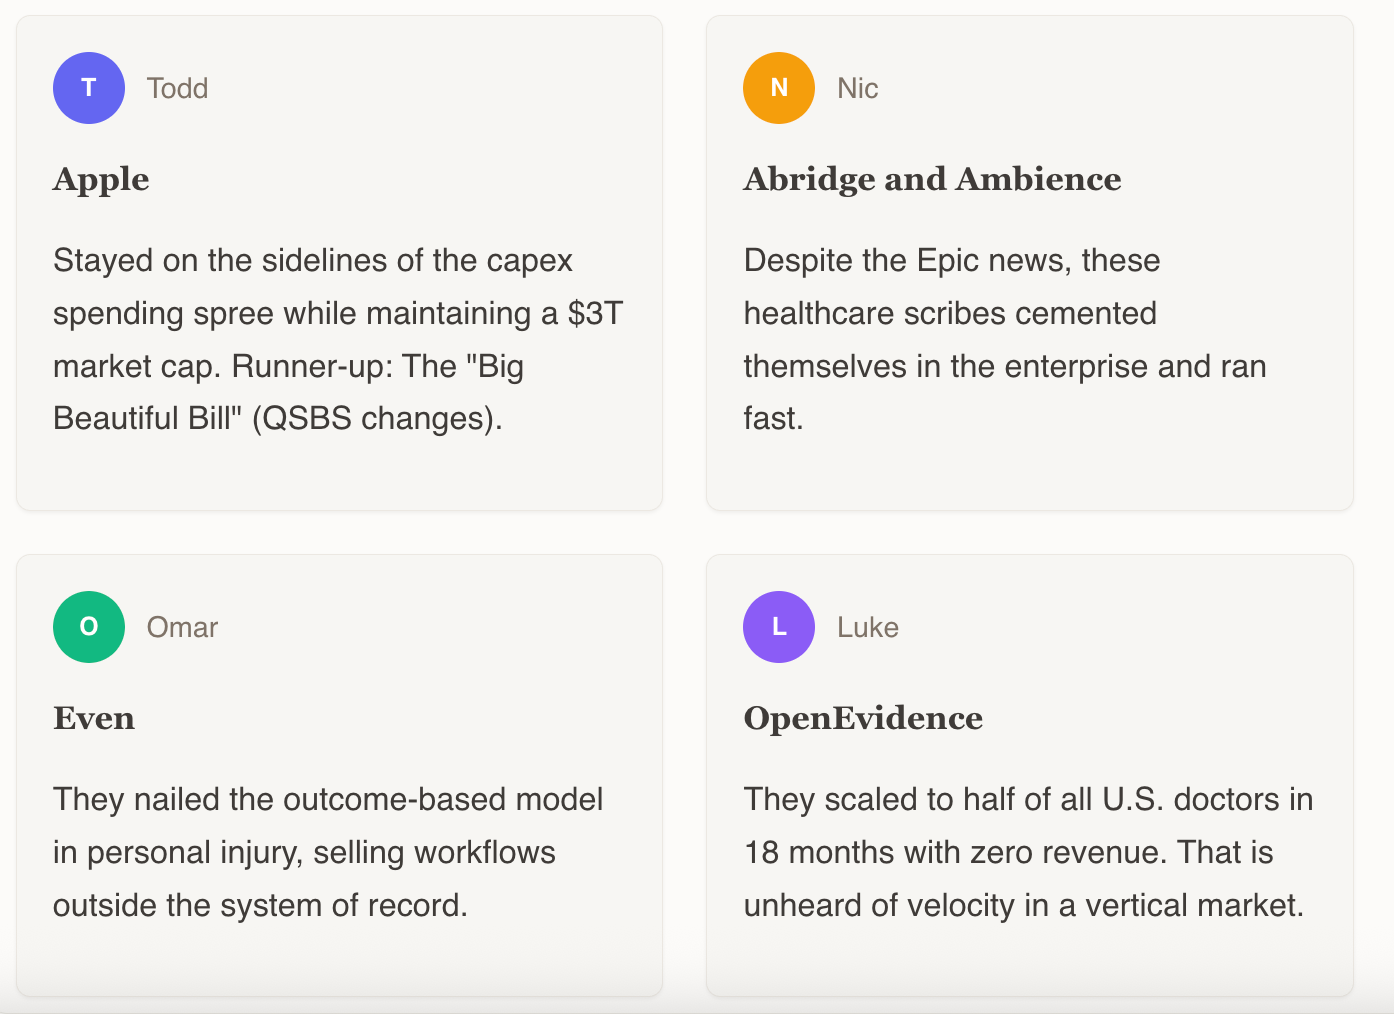Click the Epic news sentence in Nic's card
The height and width of the screenshot is (1014, 1394).
point(1005,339)
